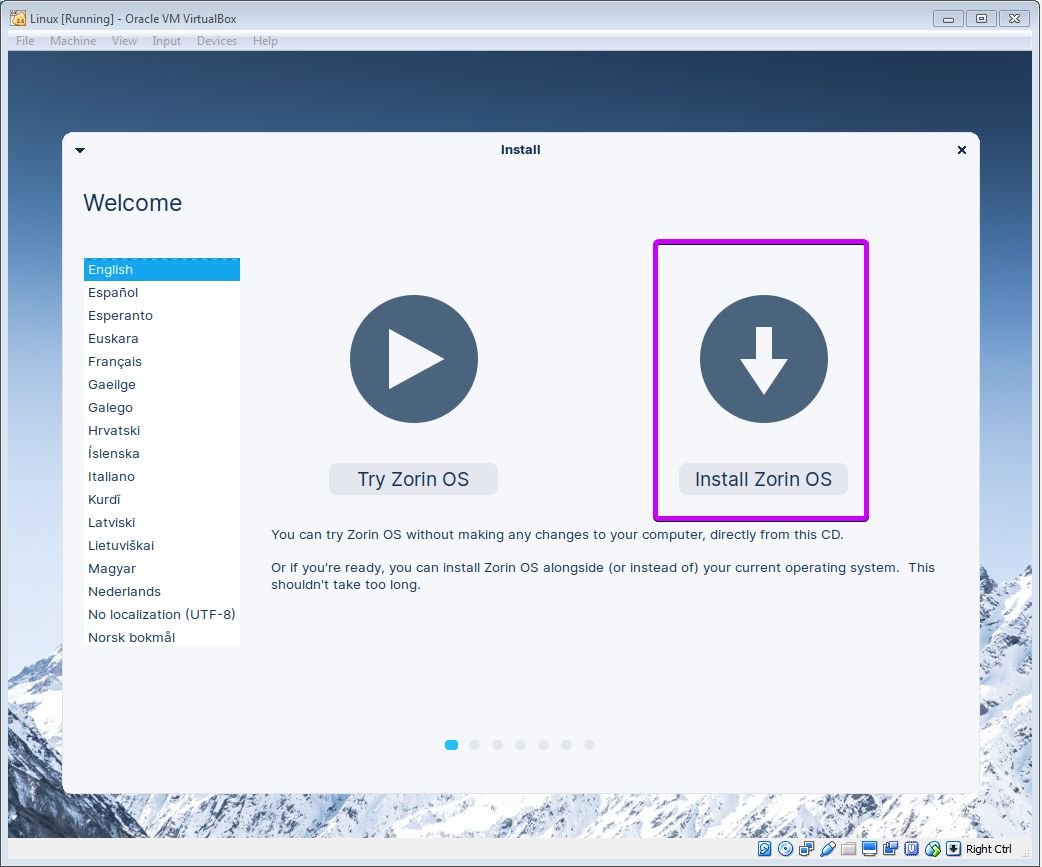The image size is (1042, 867).
Task: Click the shared folders status icon
Action: coord(849,848)
